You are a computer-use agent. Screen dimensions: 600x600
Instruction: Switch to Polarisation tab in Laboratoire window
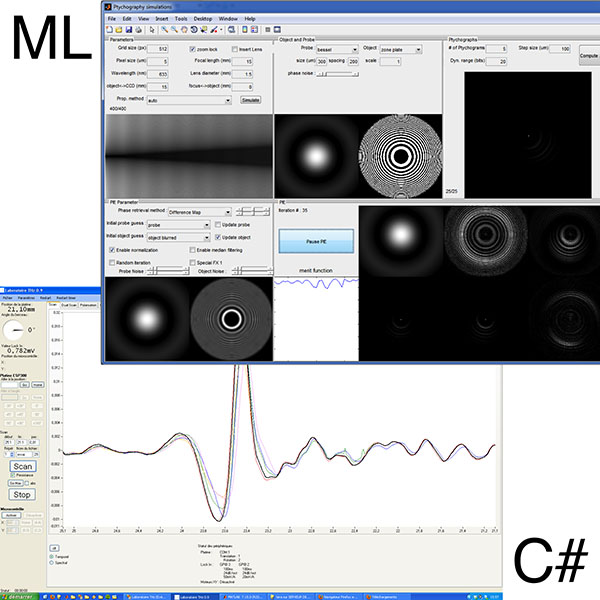(x=88, y=305)
